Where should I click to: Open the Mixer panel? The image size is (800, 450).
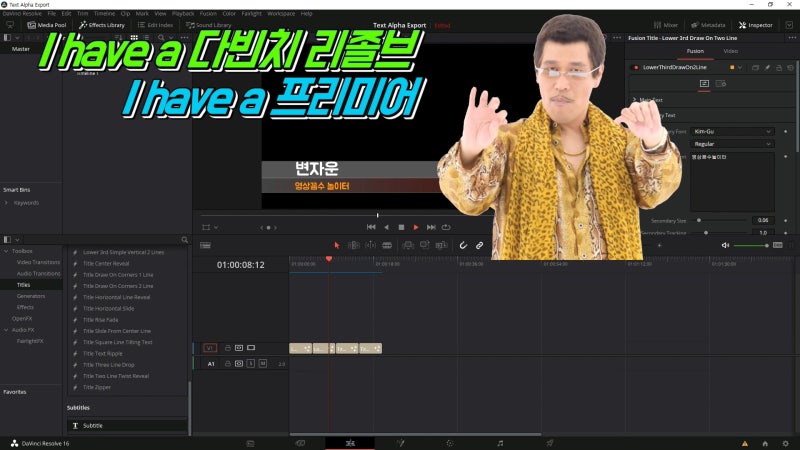click(x=666, y=25)
